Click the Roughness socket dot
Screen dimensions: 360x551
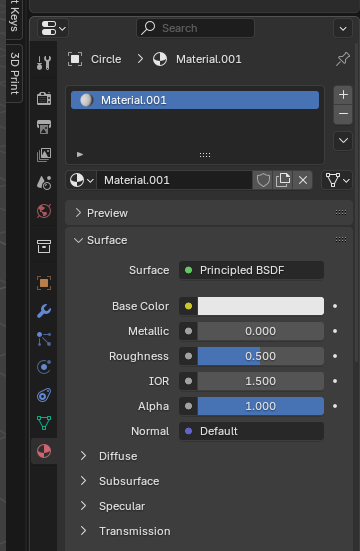pyautogui.click(x=188, y=356)
